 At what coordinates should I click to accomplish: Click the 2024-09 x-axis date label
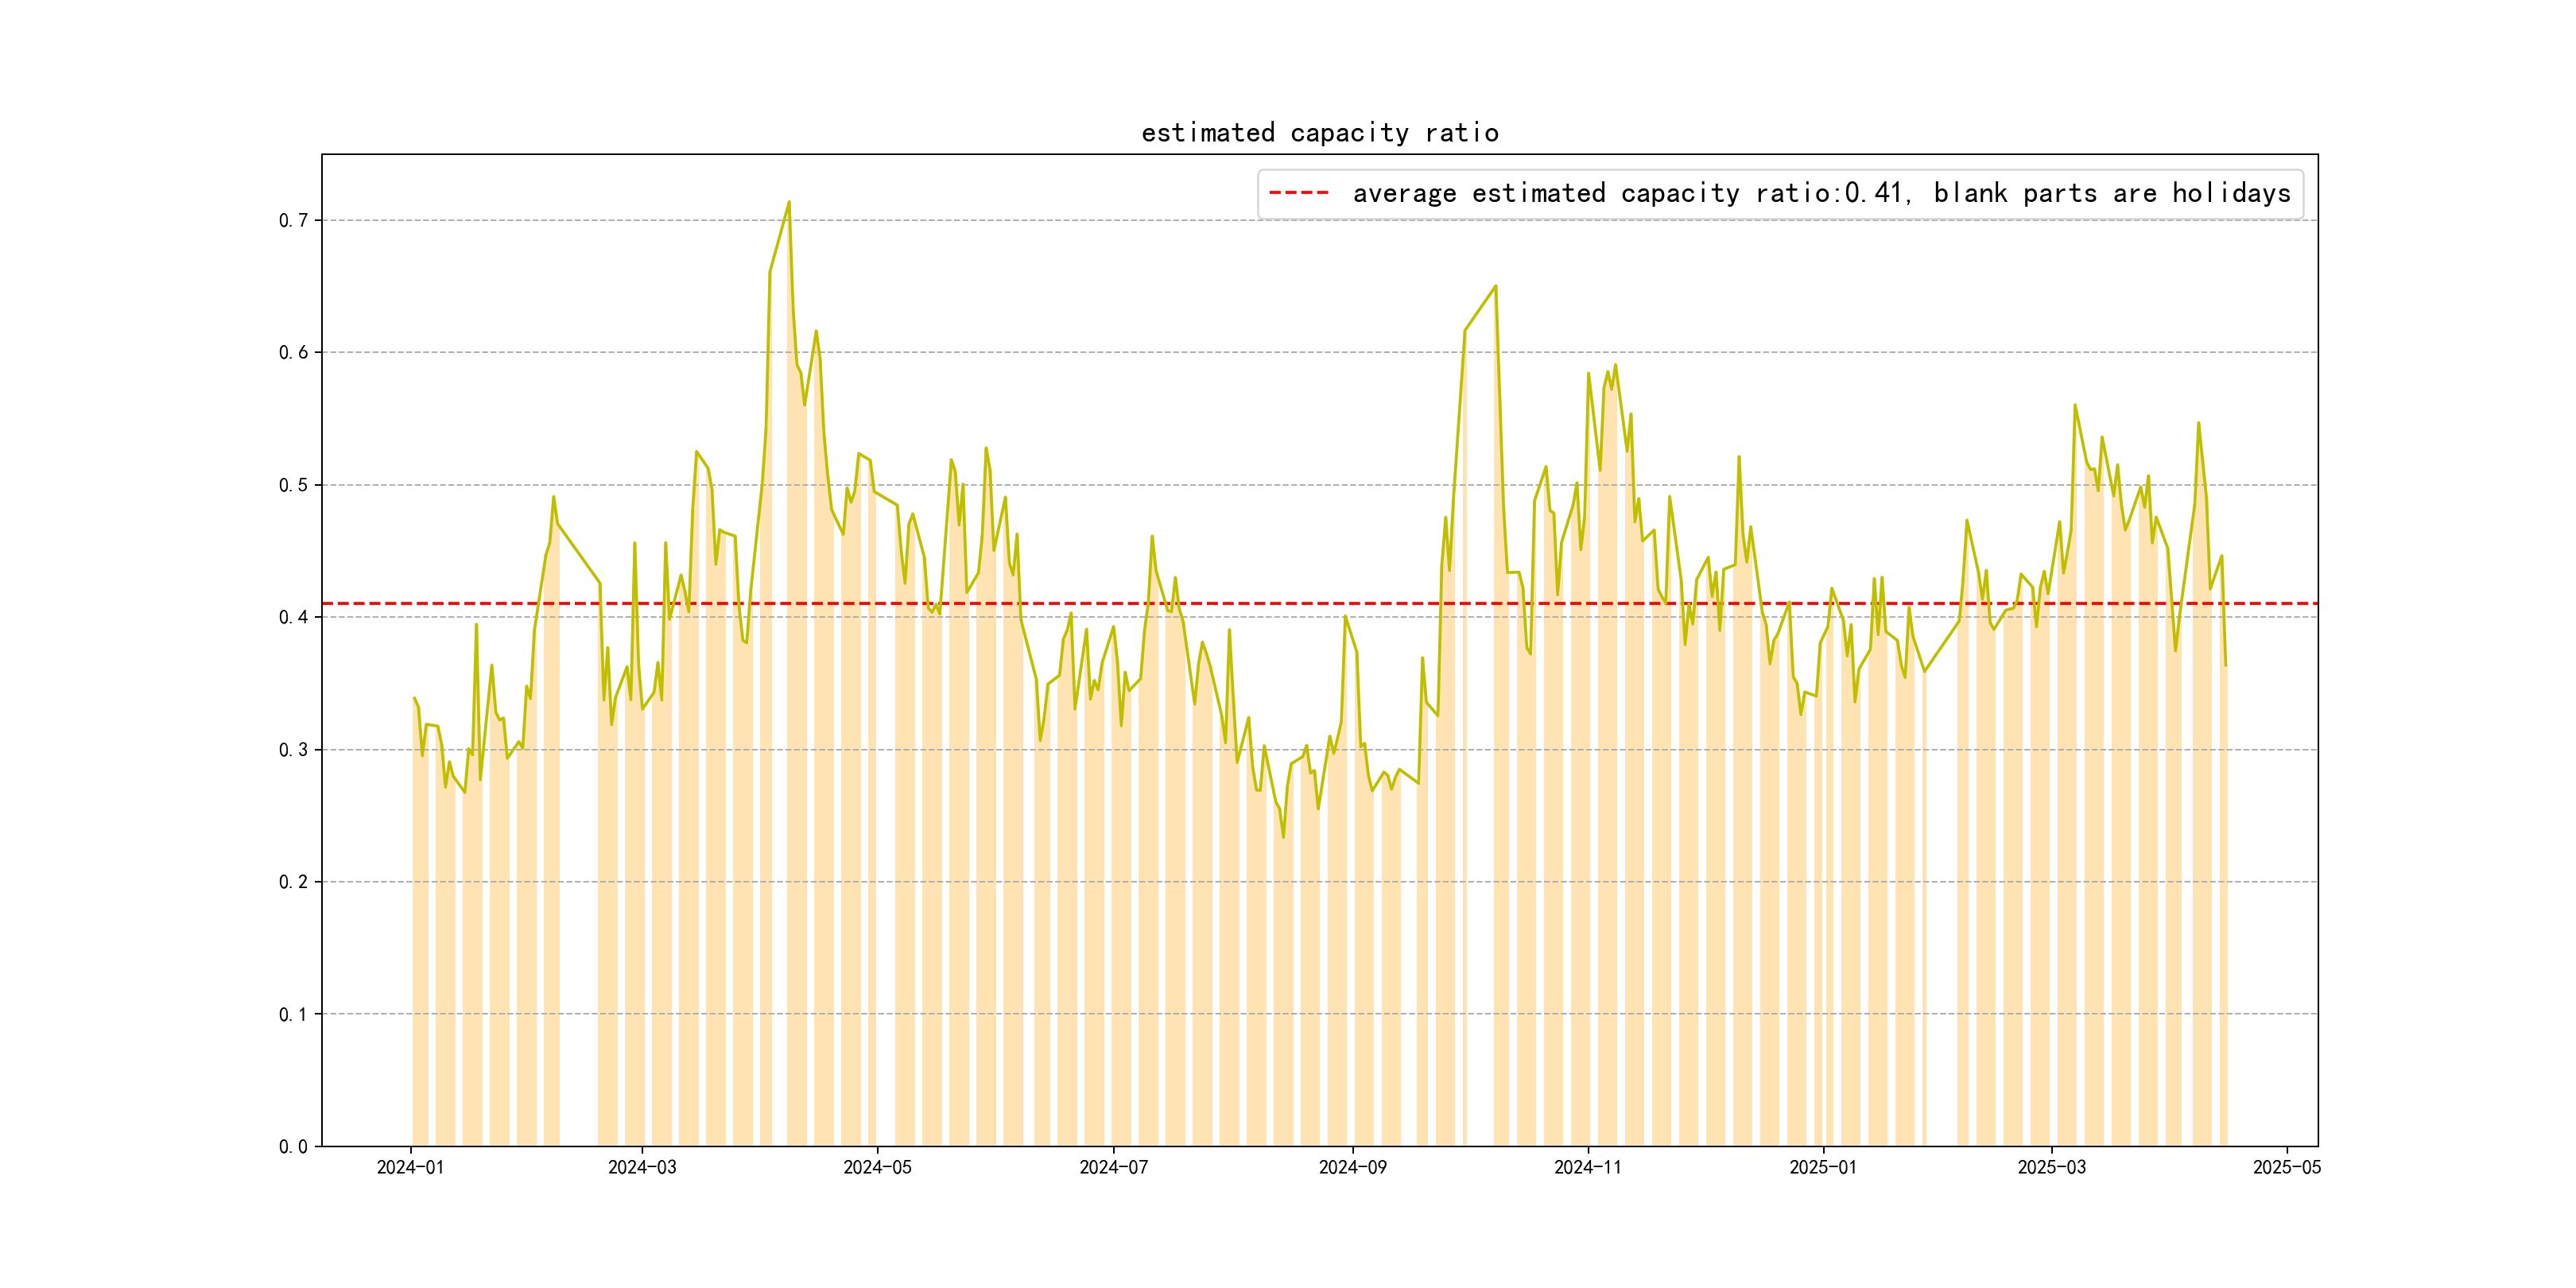(x=1352, y=1167)
